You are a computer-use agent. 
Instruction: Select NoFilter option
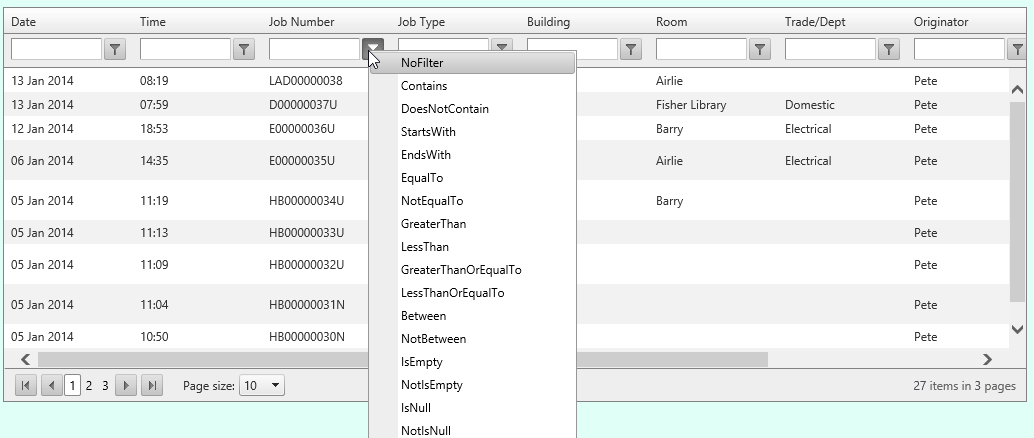[x=472, y=63]
